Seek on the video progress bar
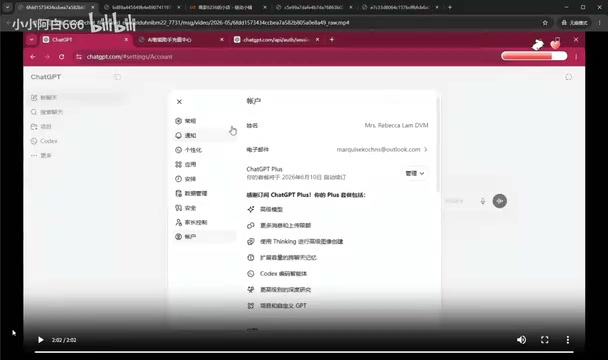This screenshot has height=360, width=608. tap(304, 352)
